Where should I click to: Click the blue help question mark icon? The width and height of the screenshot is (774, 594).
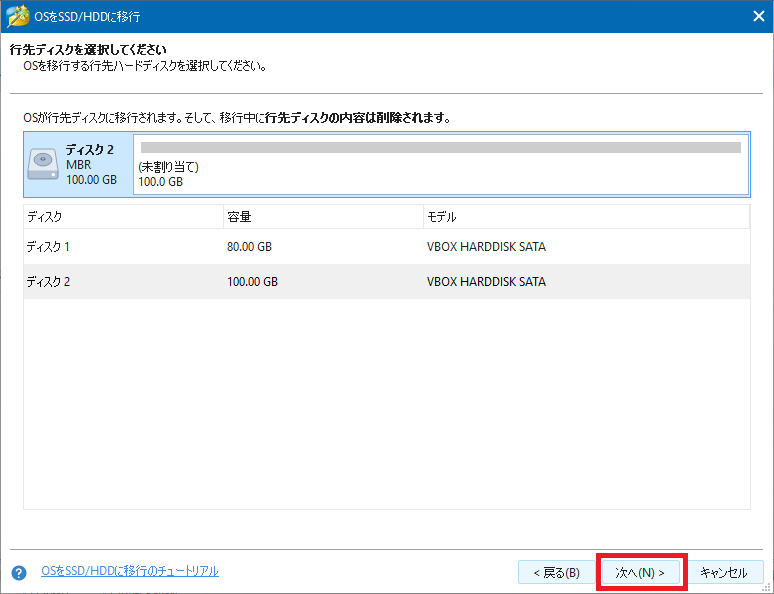(19, 573)
